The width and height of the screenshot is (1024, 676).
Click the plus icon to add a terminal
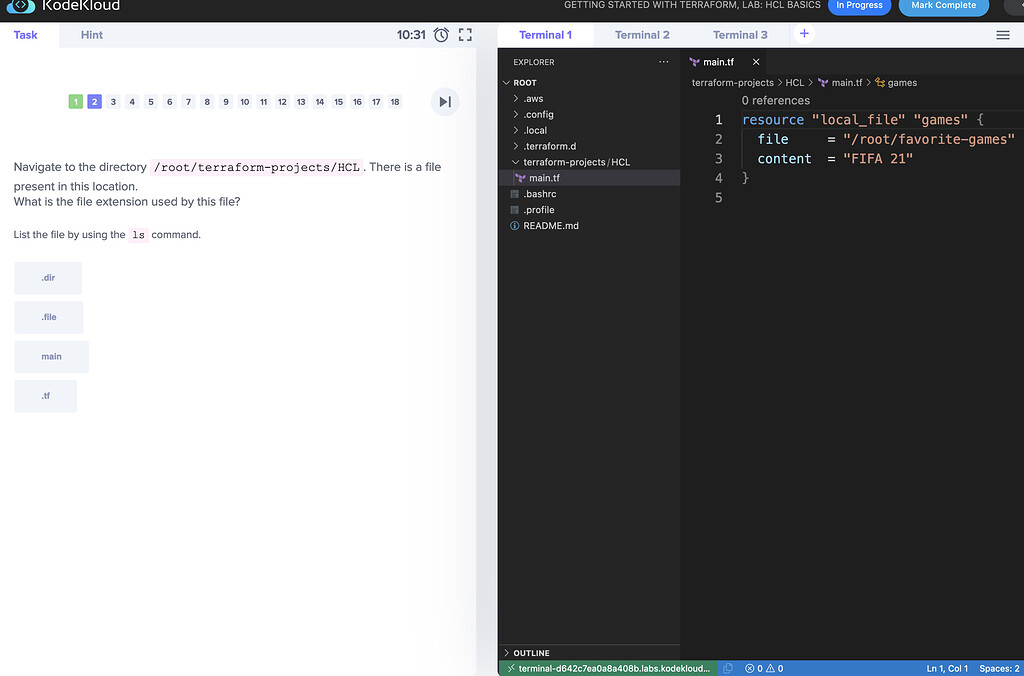coord(804,33)
